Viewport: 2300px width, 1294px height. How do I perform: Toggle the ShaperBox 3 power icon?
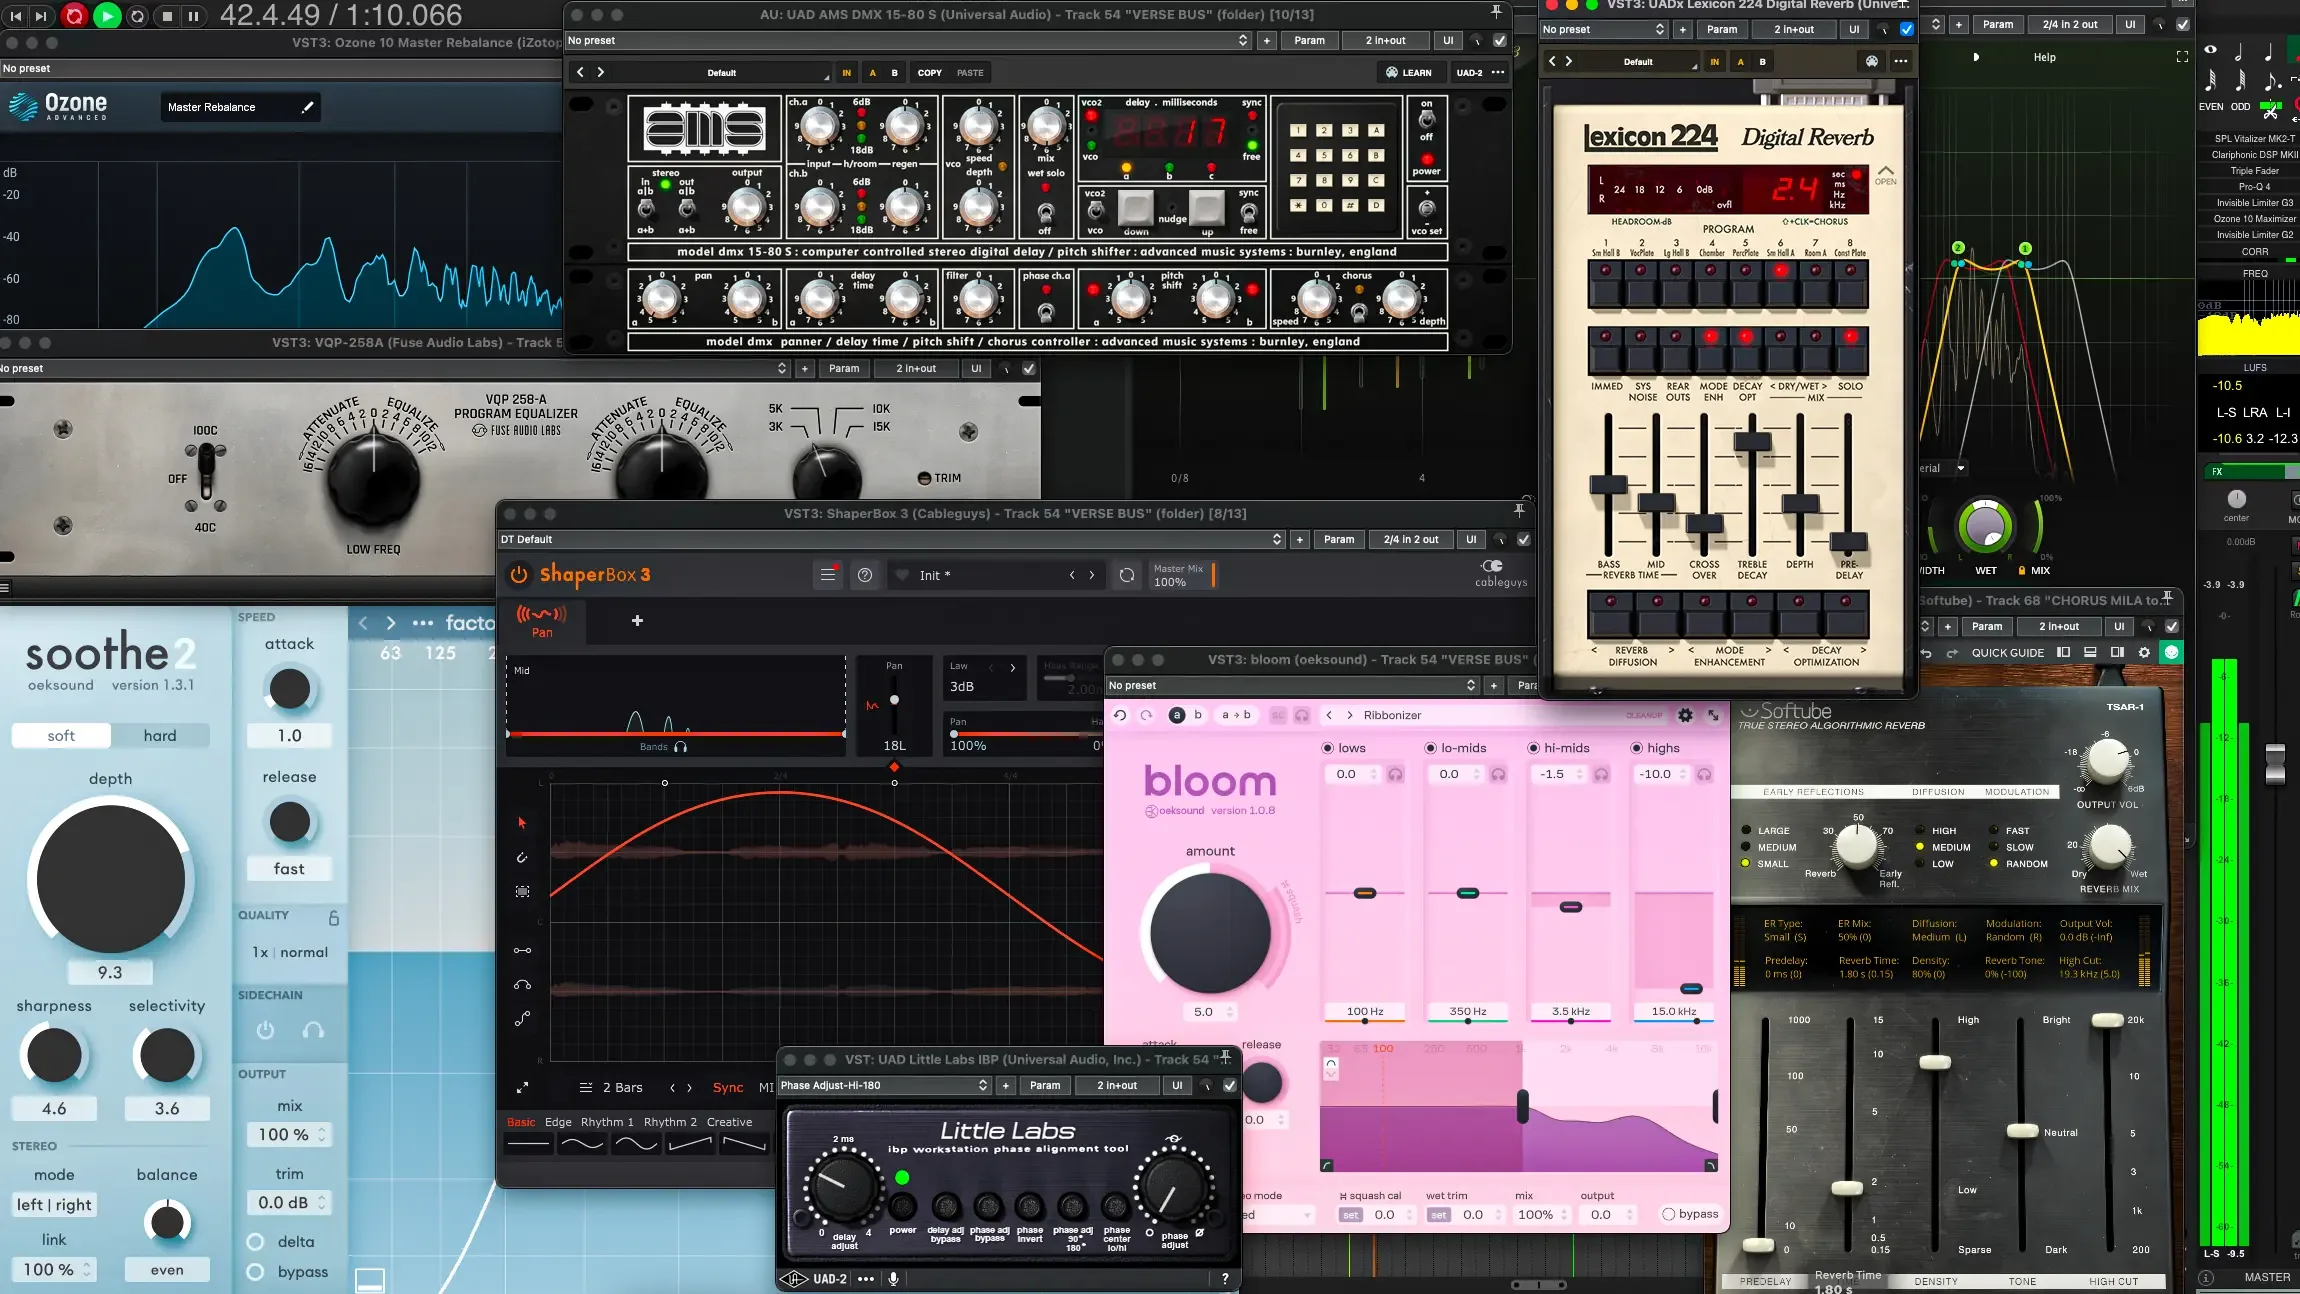click(x=519, y=575)
